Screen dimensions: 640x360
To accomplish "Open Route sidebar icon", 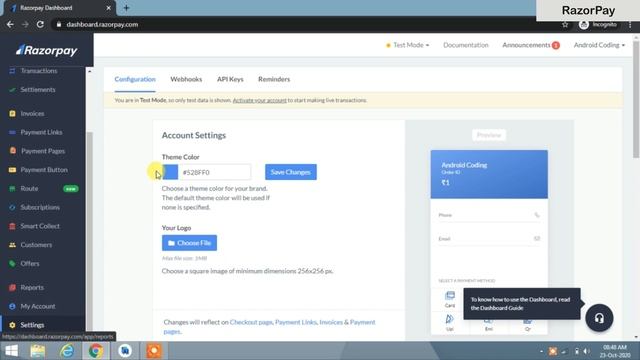I will pos(12,189).
